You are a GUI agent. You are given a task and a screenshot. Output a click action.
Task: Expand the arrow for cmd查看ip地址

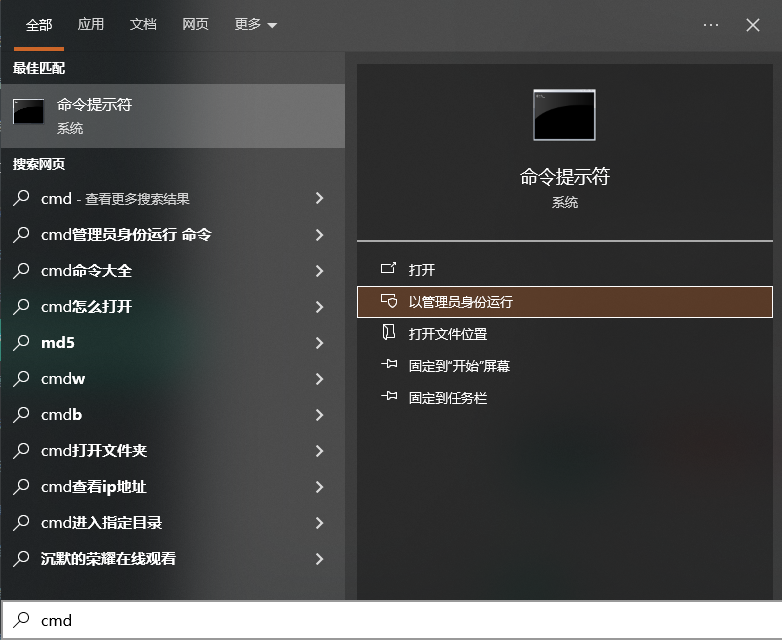pyautogui.click(x=320, y=486)
